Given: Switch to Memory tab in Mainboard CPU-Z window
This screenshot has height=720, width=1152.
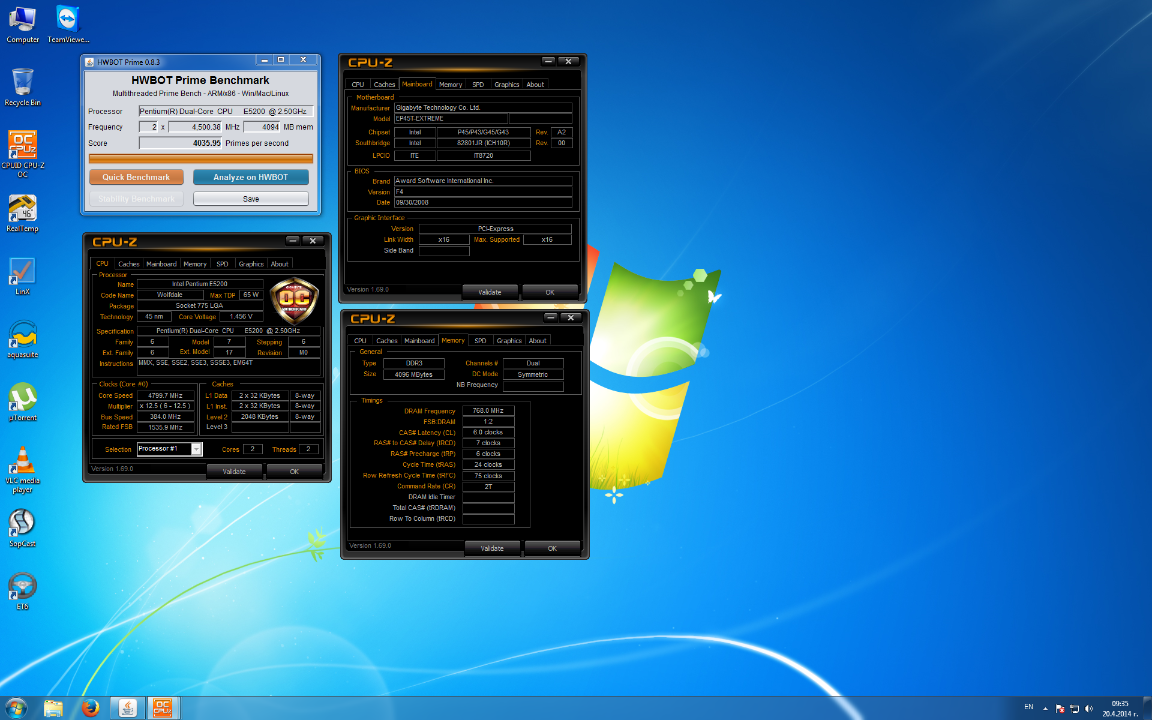Looking at the screenshot, I should [450, 84].
